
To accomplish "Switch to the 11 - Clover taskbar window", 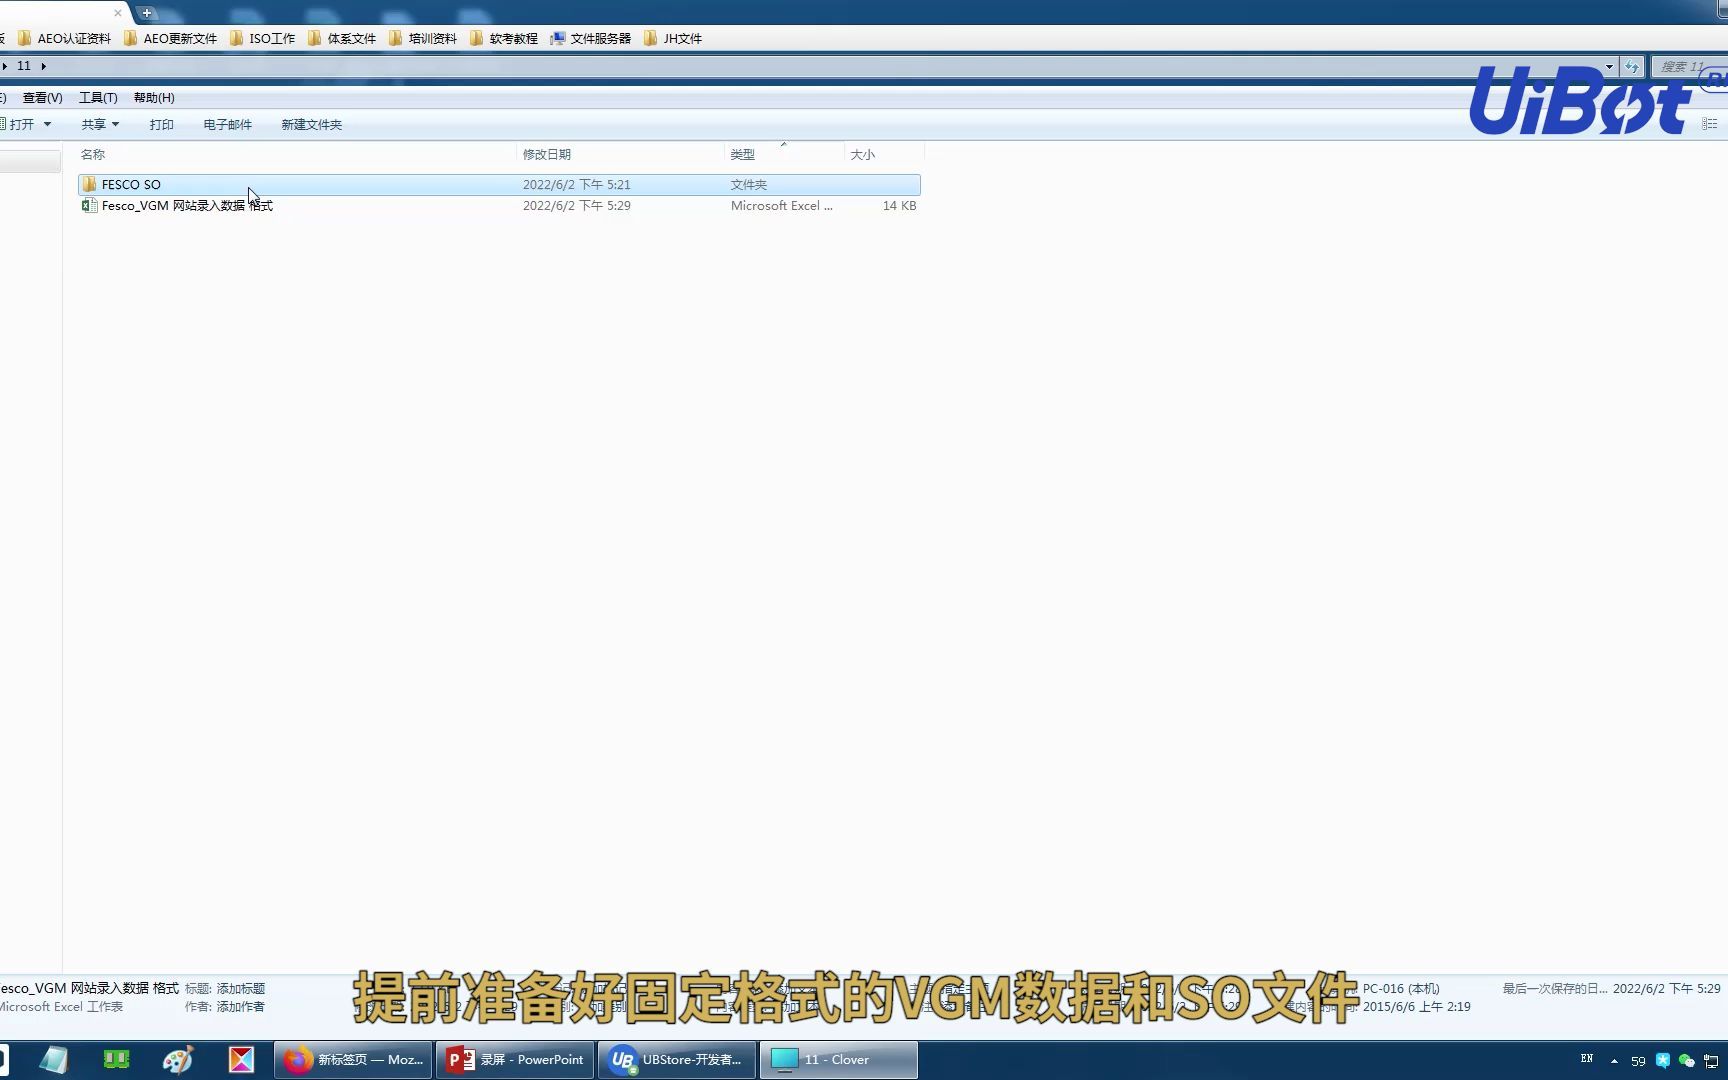I will pyautogui.click(x=839, y=1060).
